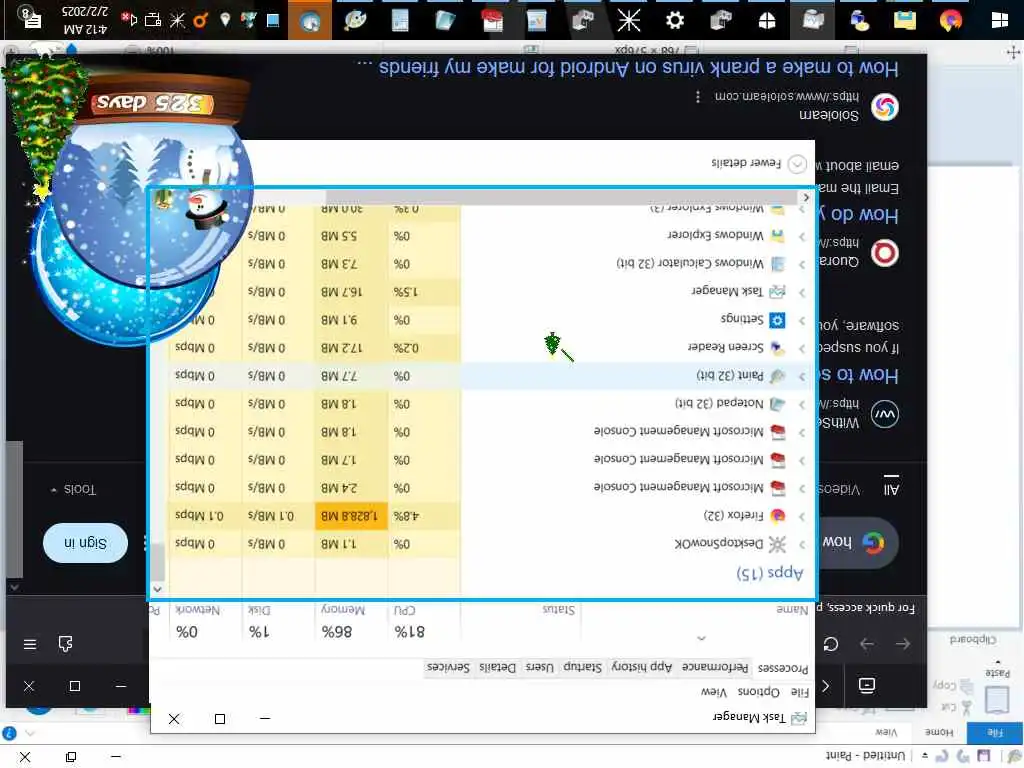Expand the Paint (32 bit) row chevron

[x=802, y=376]
